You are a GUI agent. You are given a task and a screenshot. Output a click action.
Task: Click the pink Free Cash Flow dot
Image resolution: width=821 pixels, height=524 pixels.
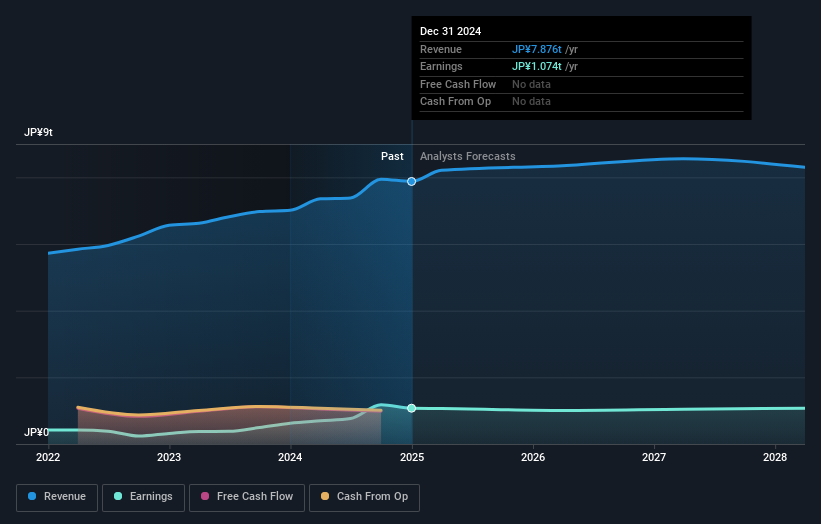point(205,496)
